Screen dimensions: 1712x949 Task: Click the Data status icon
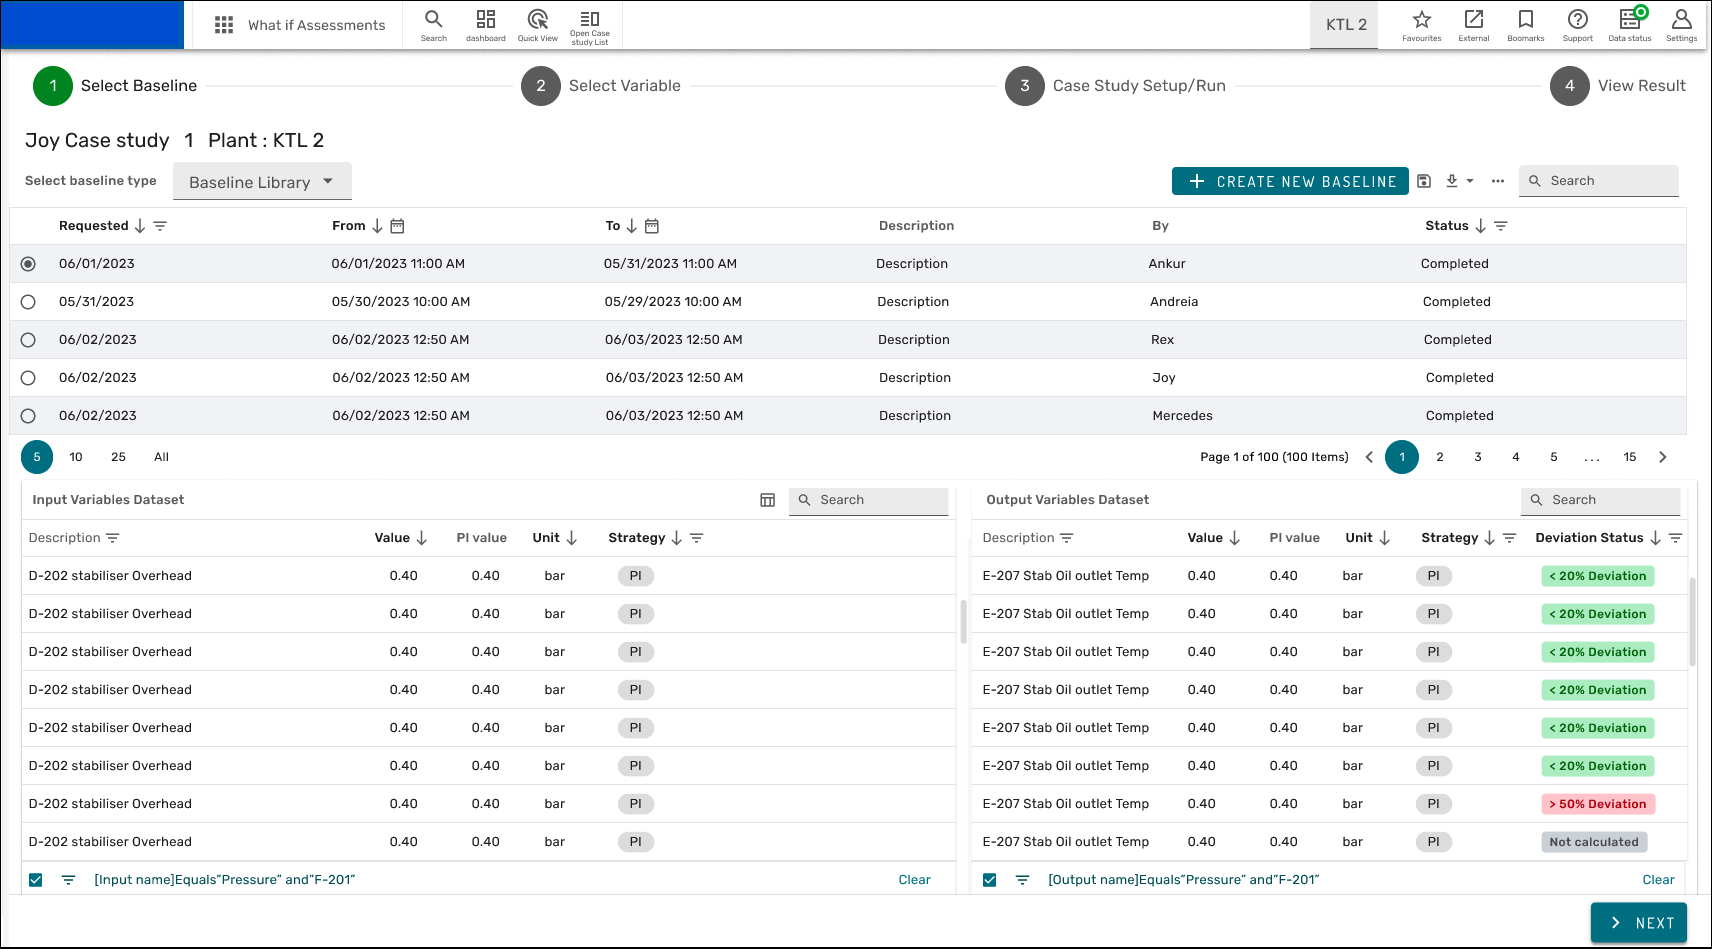1629,20
